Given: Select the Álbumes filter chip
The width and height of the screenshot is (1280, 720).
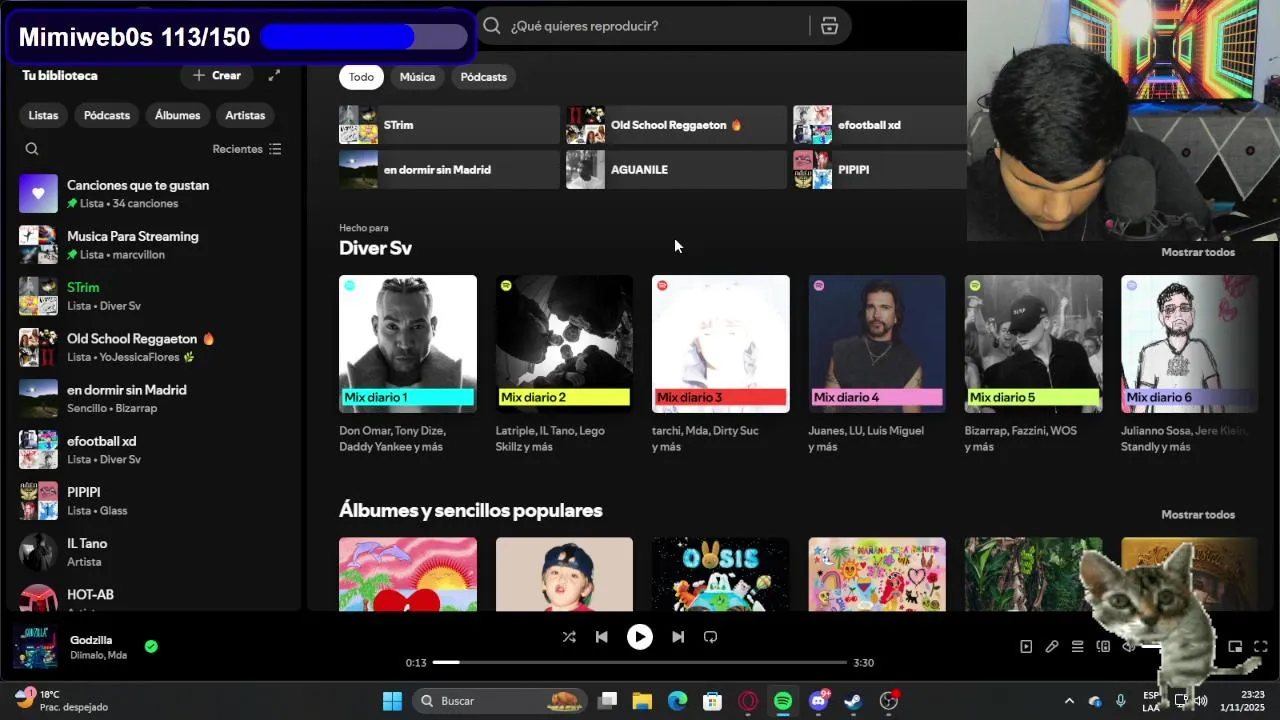Looking at the screenshot, I should pyautogui.click(x=177, y=115).
